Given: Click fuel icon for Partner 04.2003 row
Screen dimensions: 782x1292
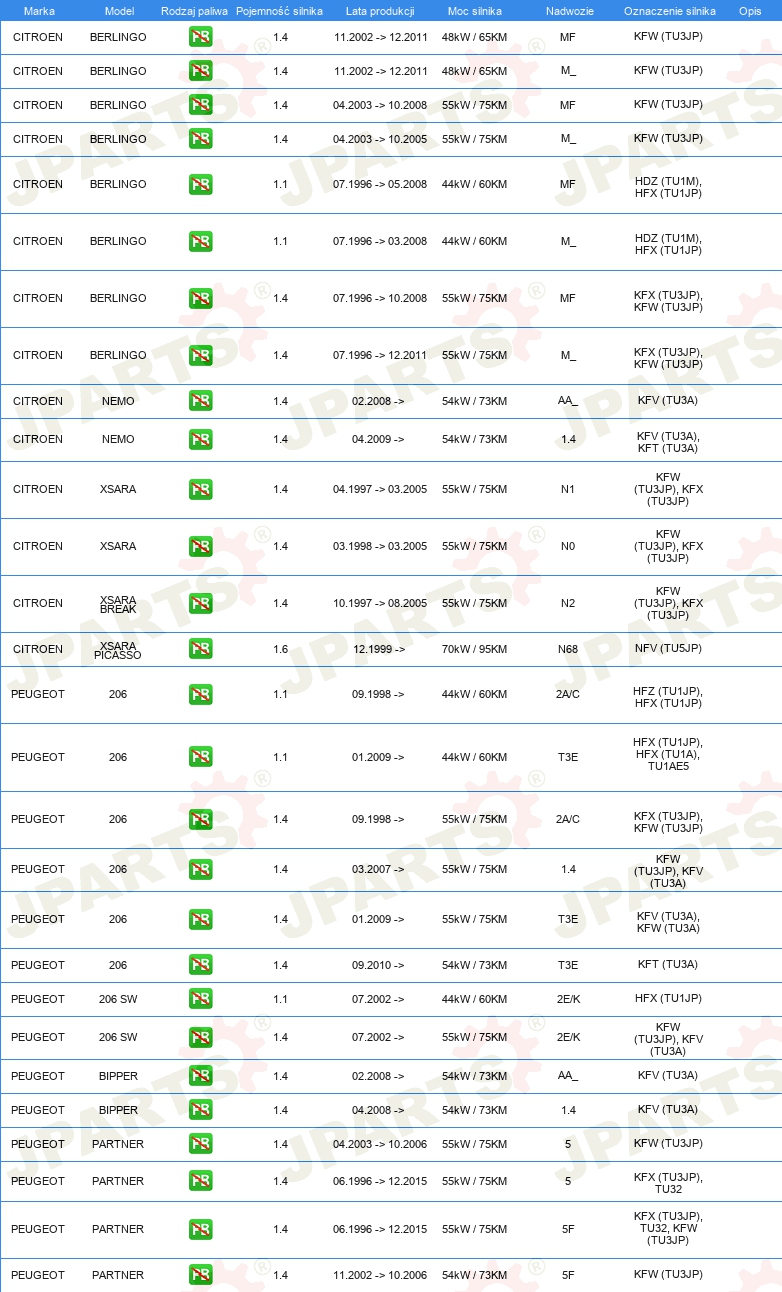Looking at the screenshot, I should coord(200,1144).
